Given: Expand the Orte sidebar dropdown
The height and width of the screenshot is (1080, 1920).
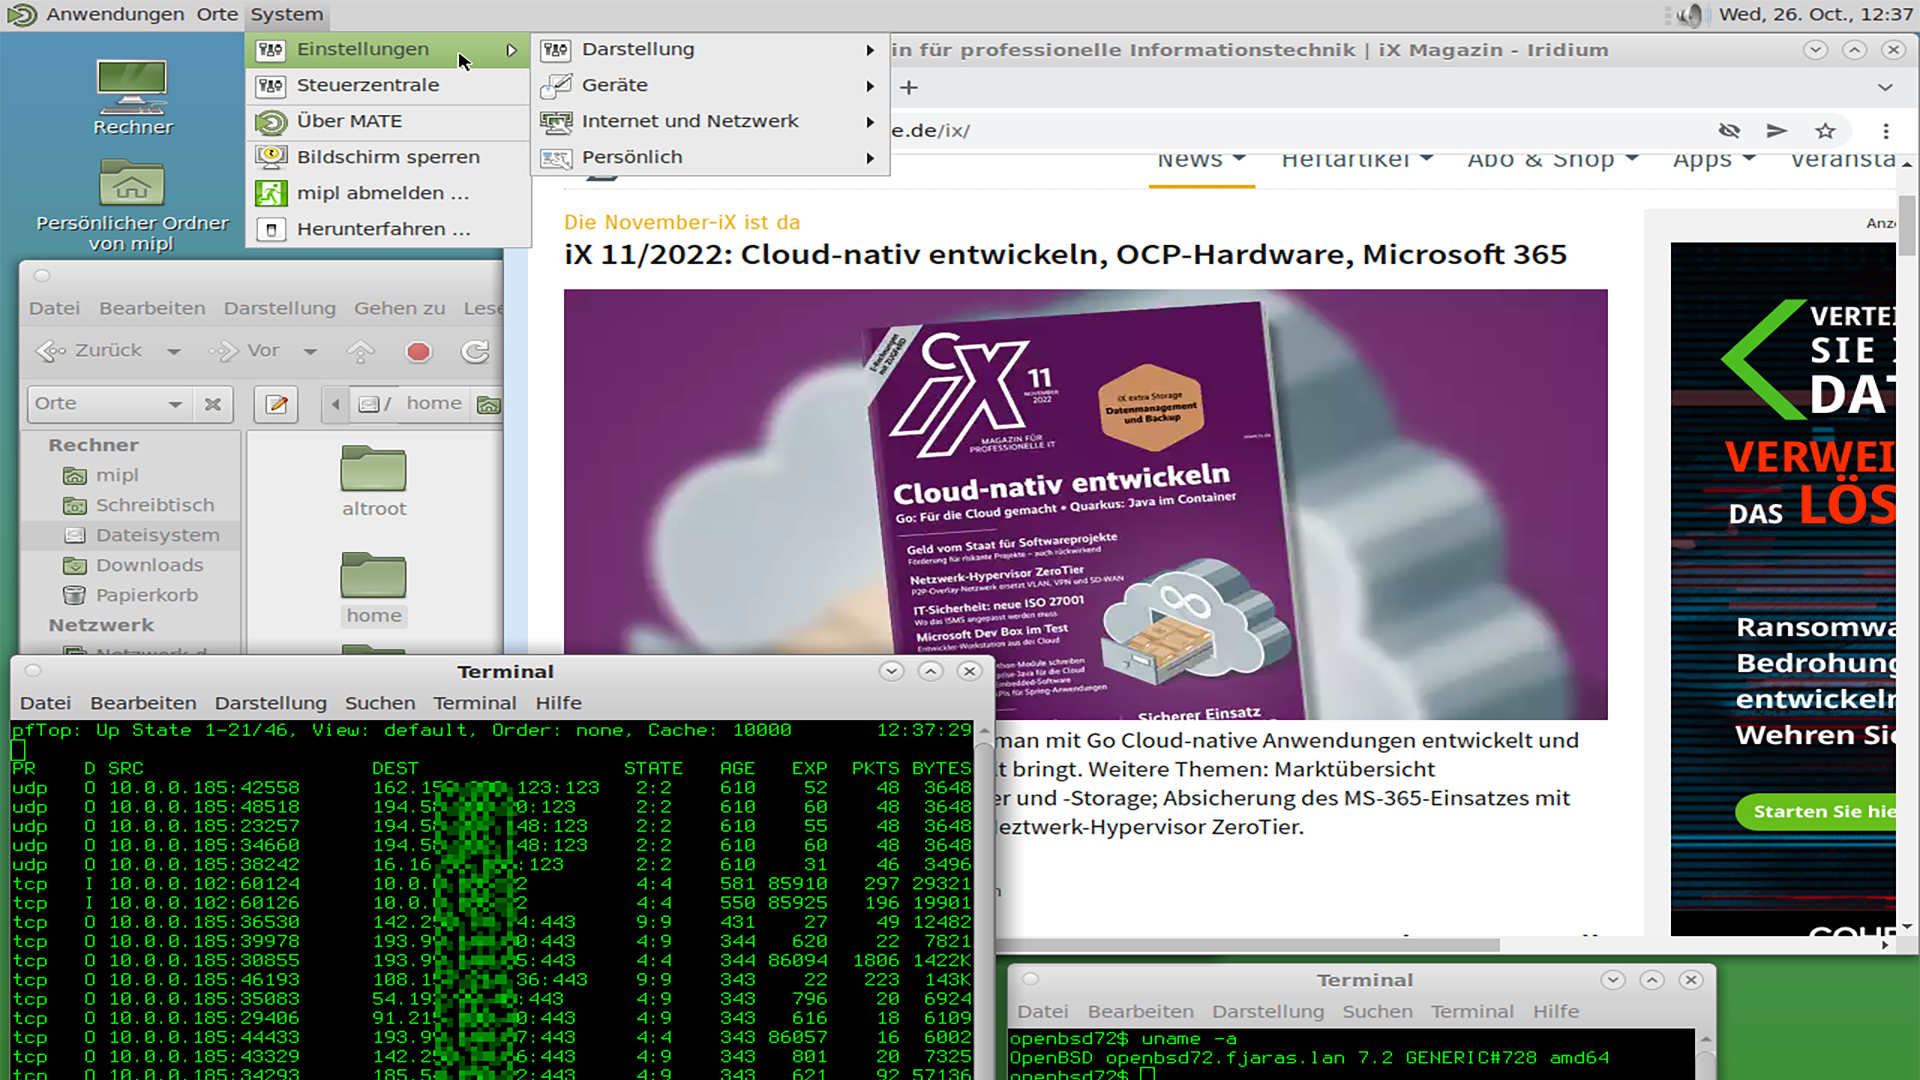Looking at the screenshot, I should click(175, 404).
